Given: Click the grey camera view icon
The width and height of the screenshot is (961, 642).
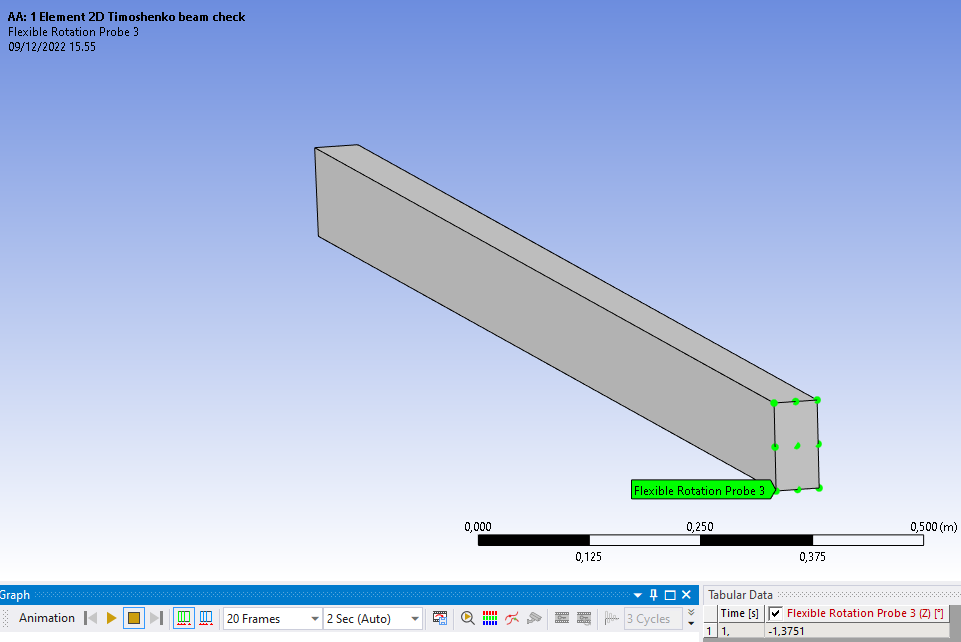Looking at the screenshot, I should pos(534,618).
